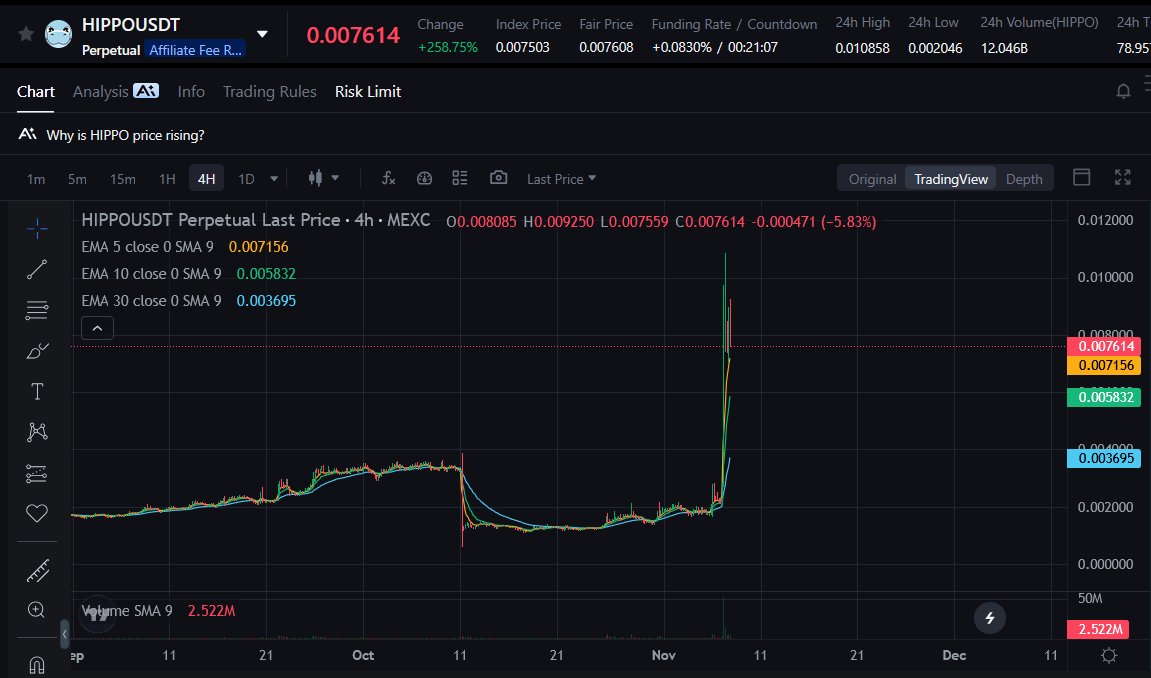Select the text annotation tool
The height and width of the screenshot is (678, 1151).
[37, 391]
